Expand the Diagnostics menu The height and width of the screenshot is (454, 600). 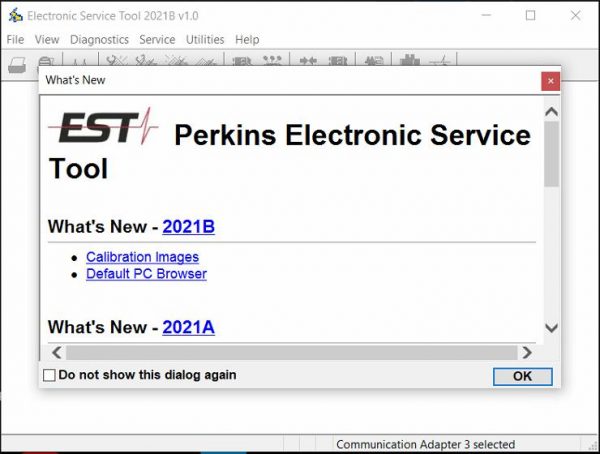click(99, 40)
